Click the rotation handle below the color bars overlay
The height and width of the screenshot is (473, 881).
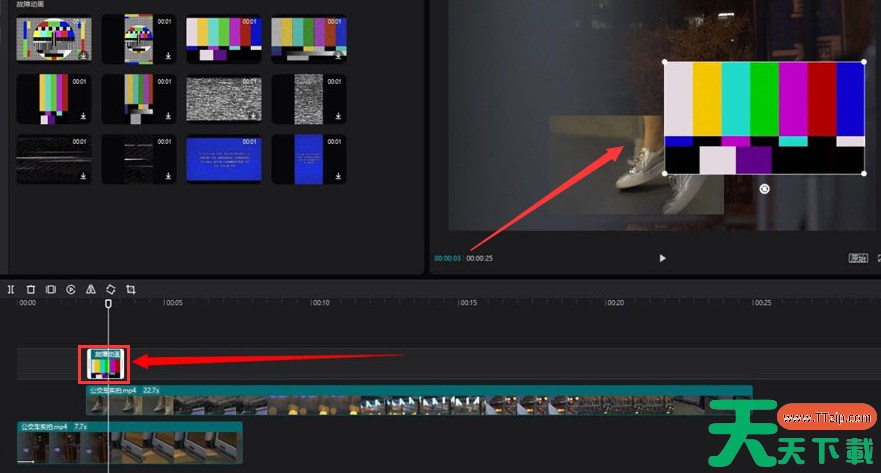pos(765,189)
